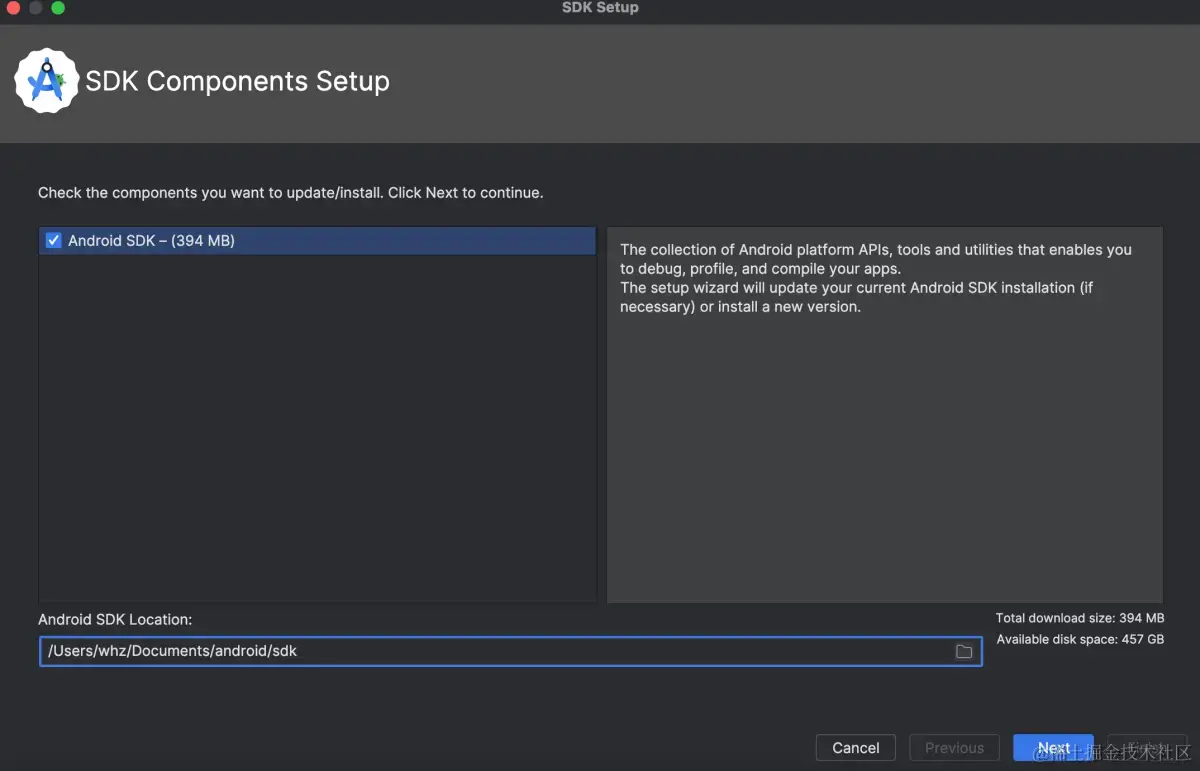Screen dimensions: 1200x771
Task: Click the SDK Setup window title
Action: click(x=600, y=8)
